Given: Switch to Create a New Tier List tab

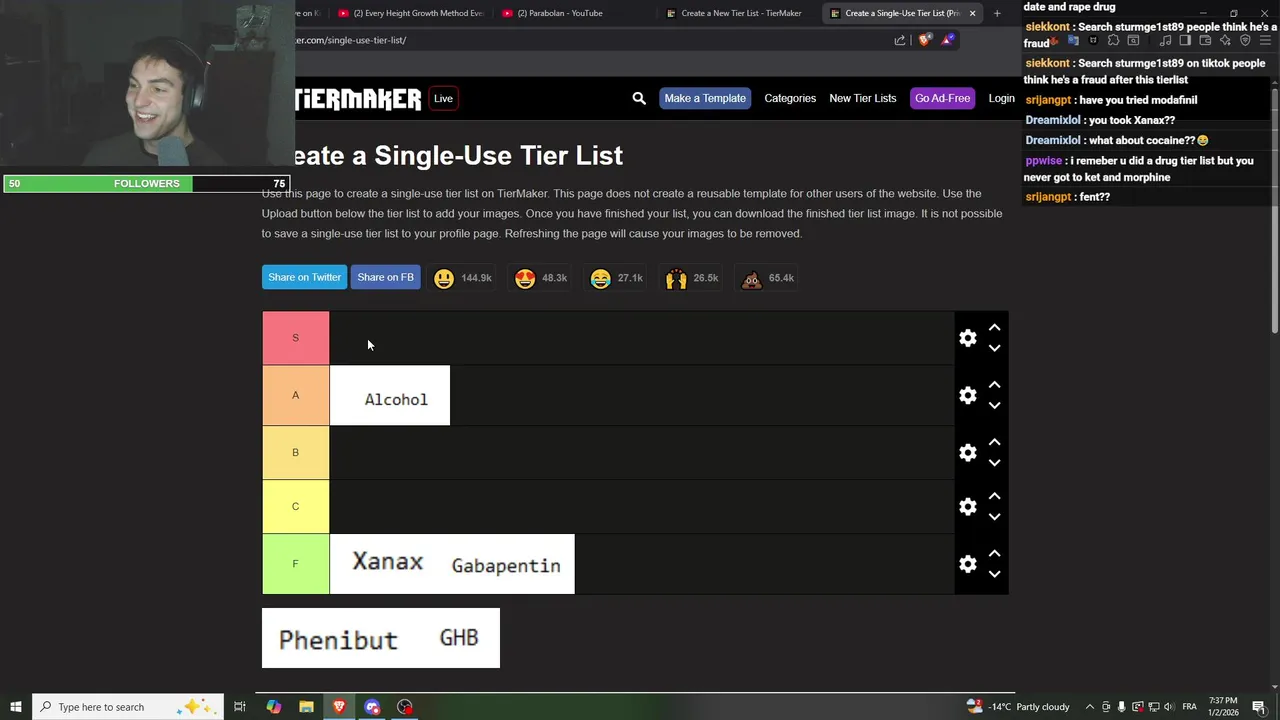Looking at the screenshot, I should coord(740,13).
